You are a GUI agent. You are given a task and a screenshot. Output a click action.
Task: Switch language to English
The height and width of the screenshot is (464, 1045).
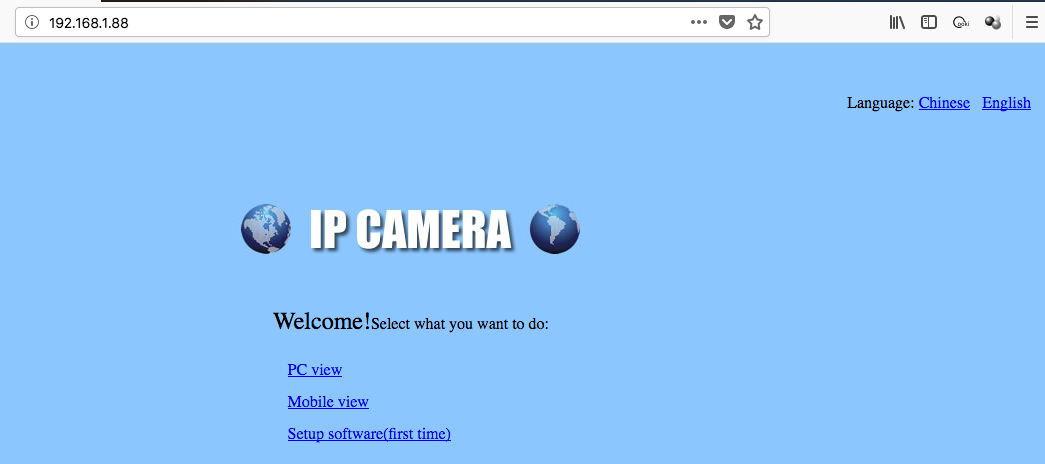point(1006,103)
